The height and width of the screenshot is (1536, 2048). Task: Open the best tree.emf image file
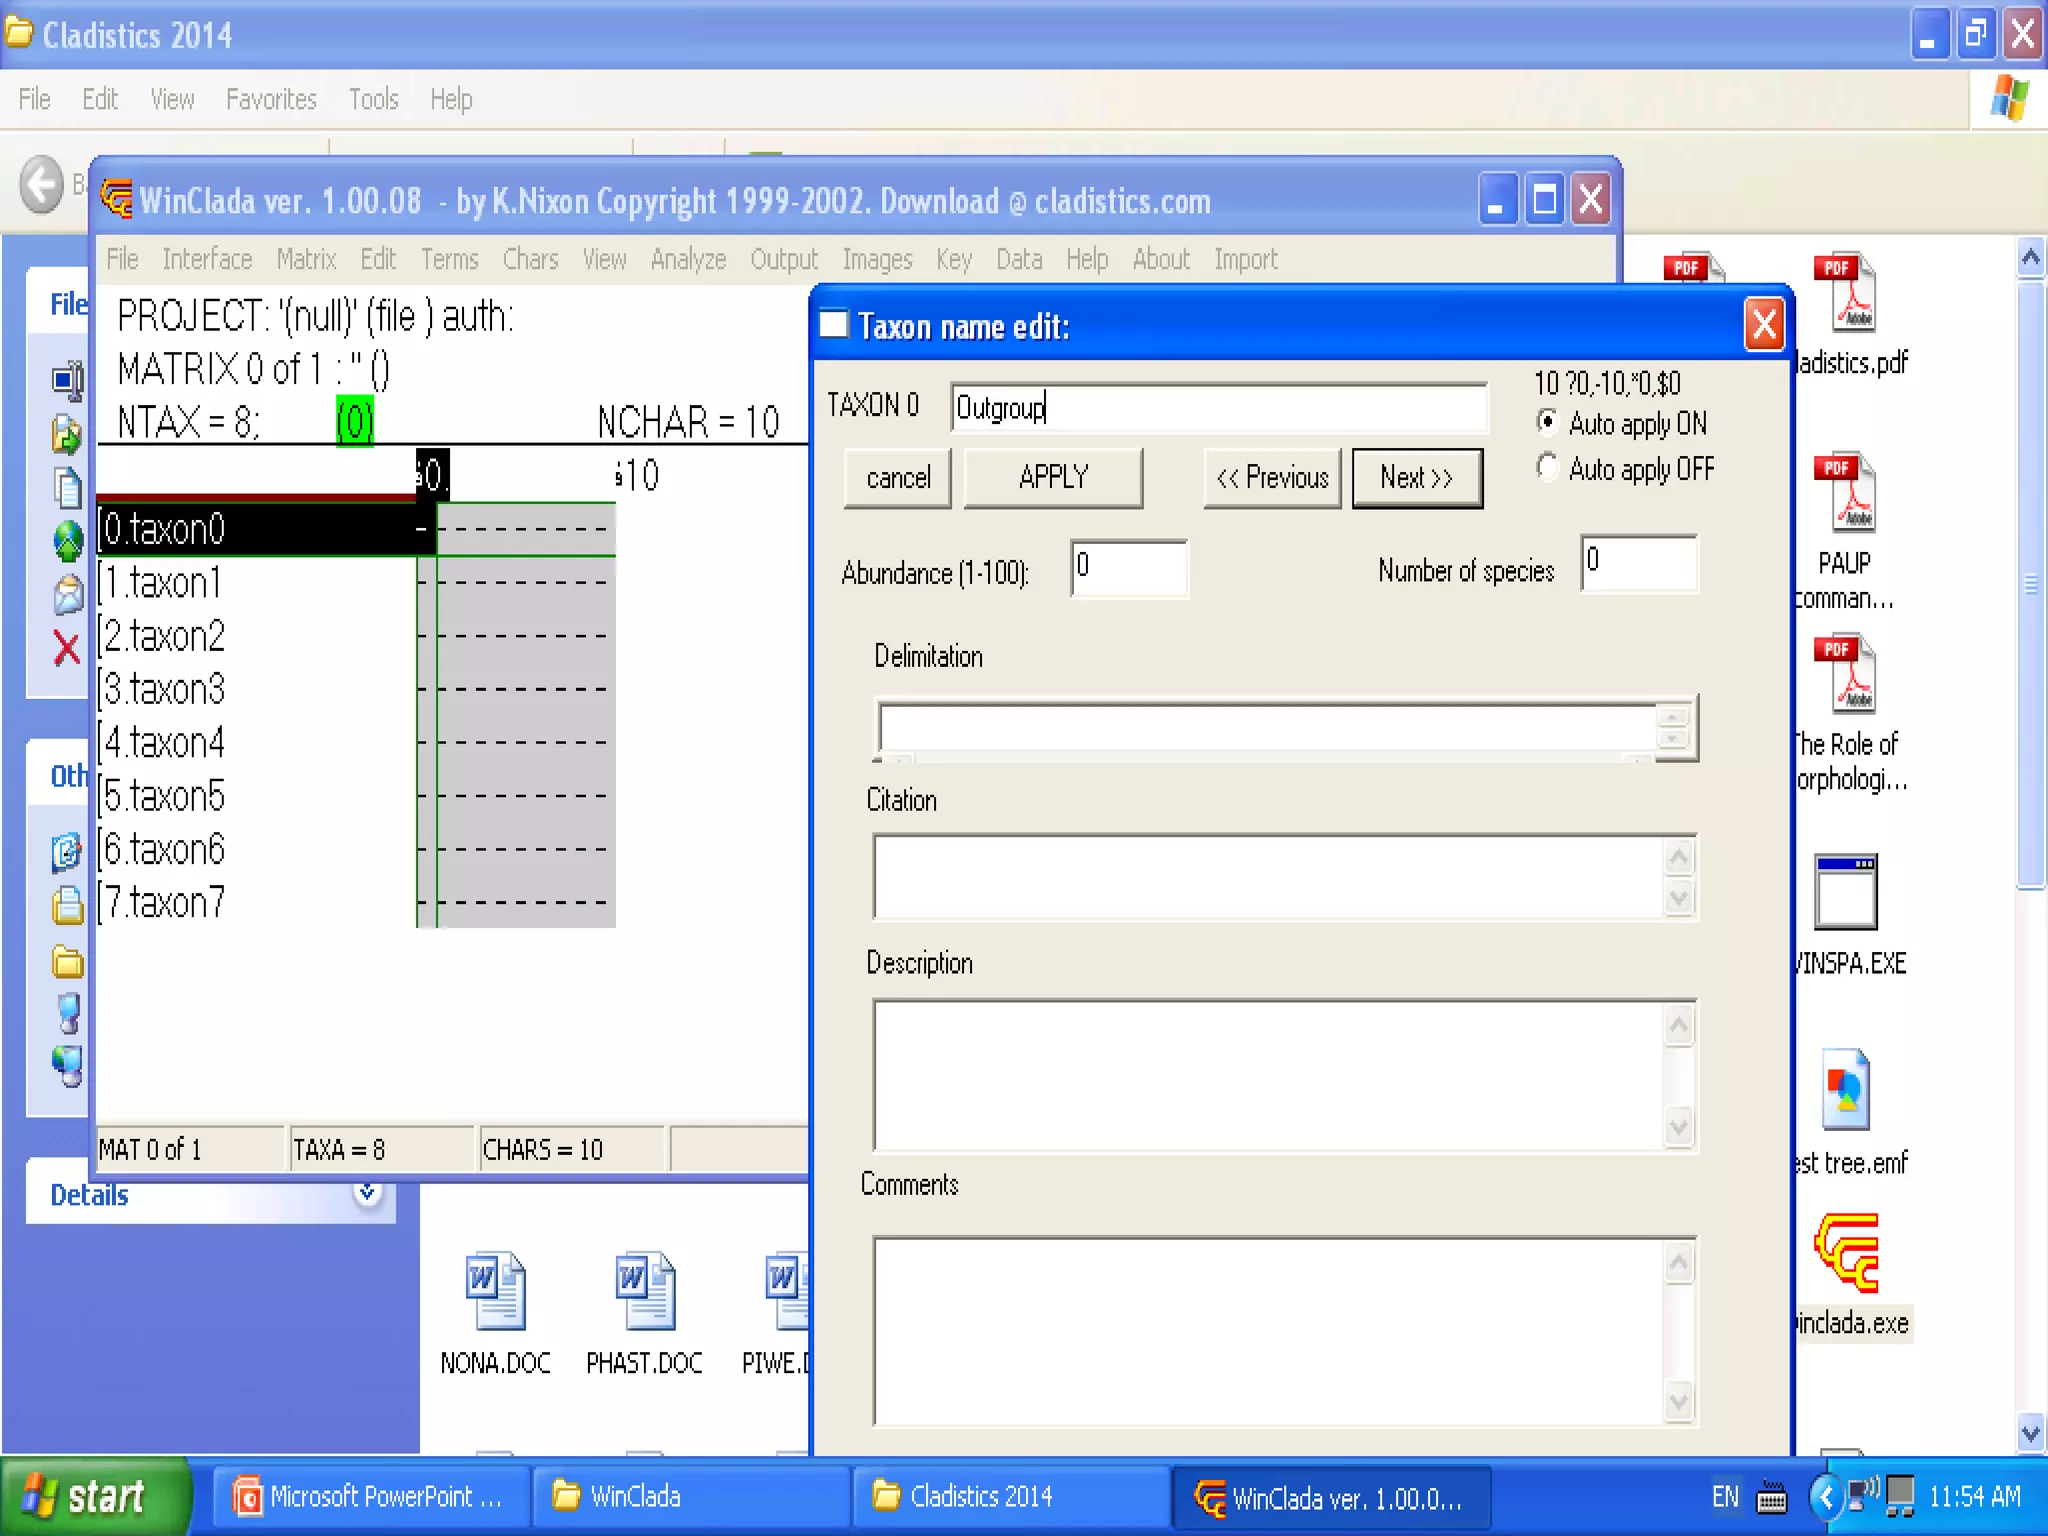click(1845, 1090)
